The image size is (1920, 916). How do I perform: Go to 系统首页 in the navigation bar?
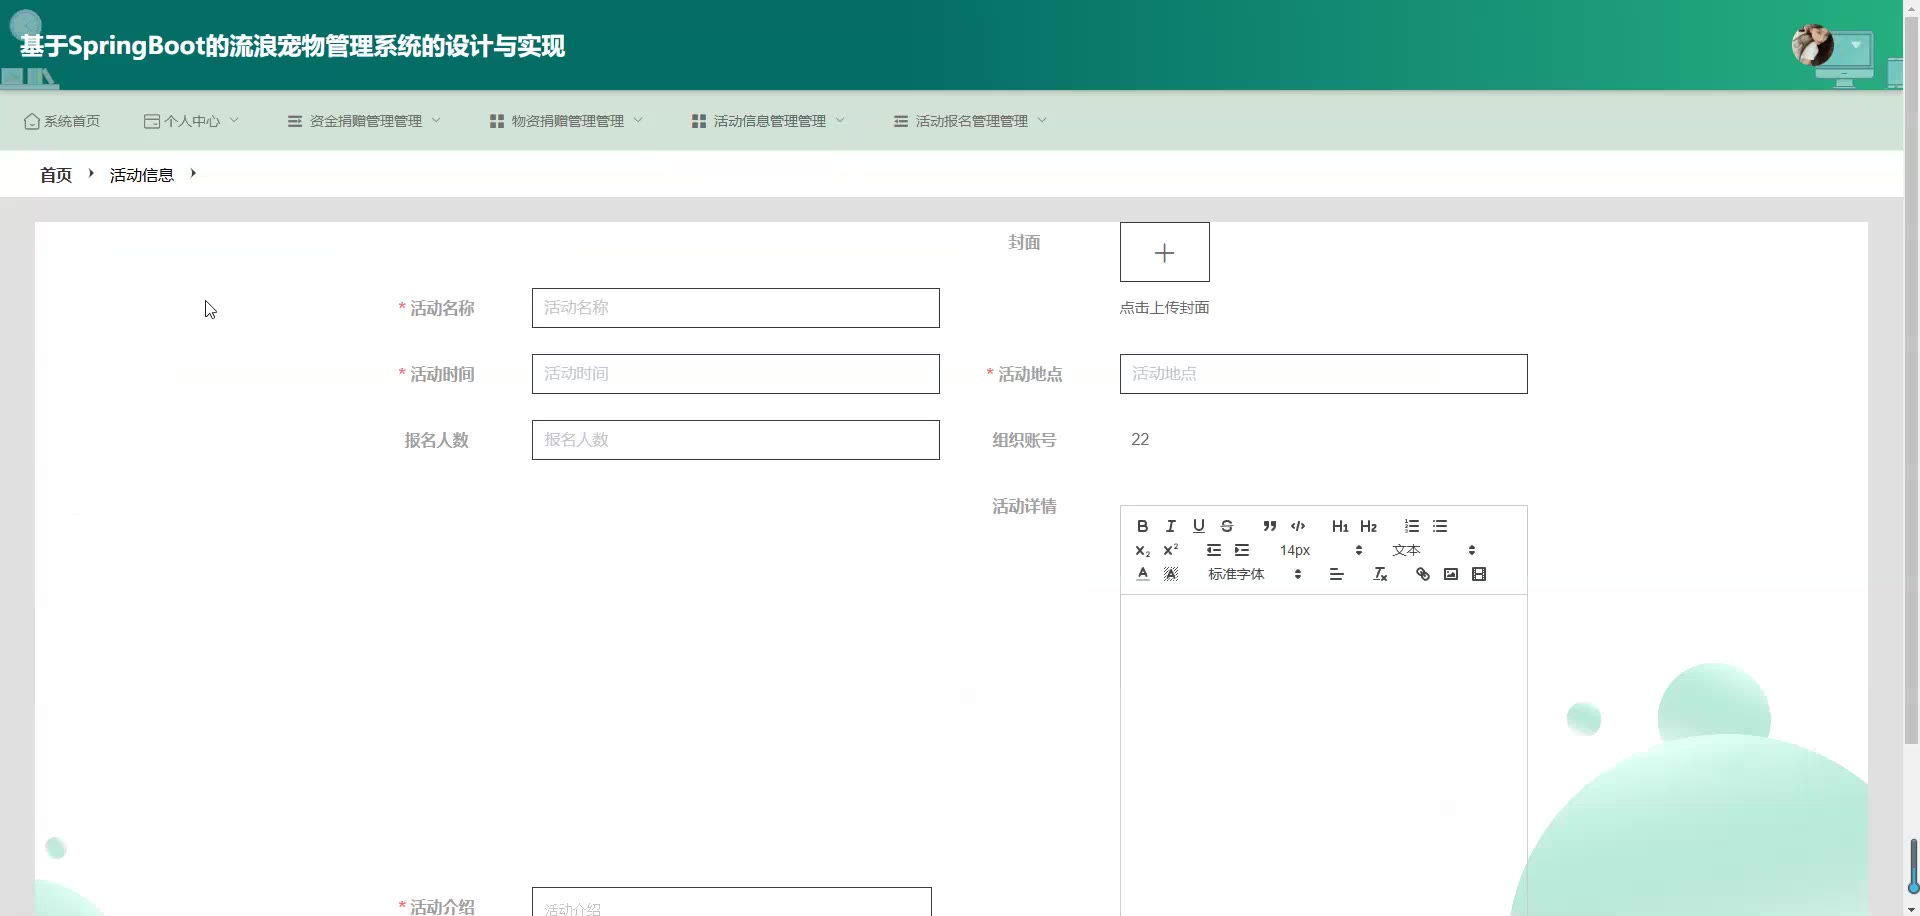62,121
